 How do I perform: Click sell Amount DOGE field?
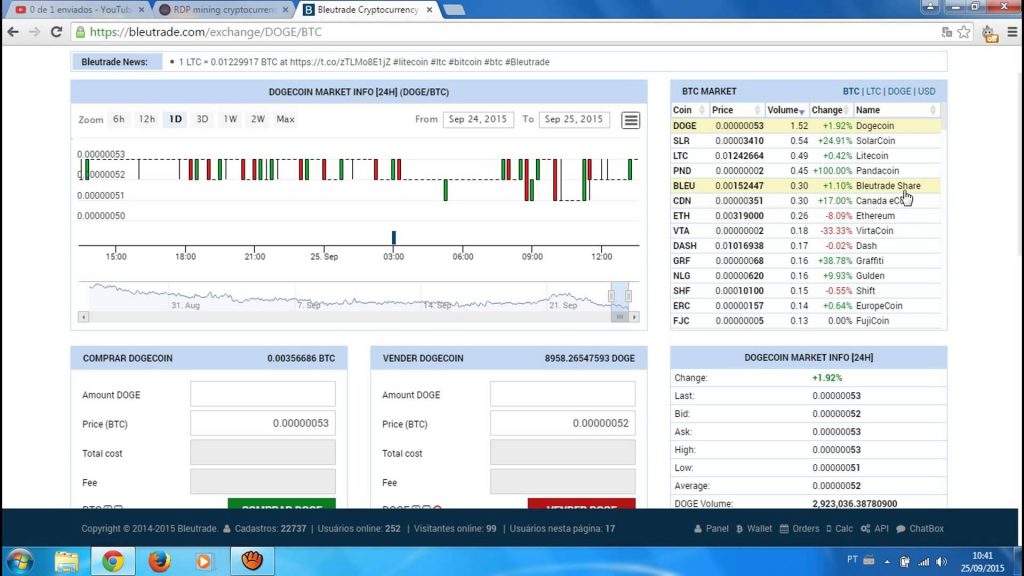tap(562, 394)
